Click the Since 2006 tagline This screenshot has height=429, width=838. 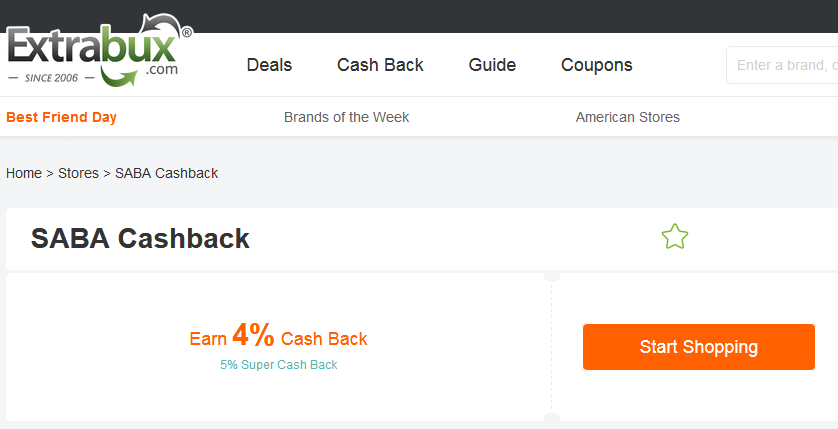pyautogui.click(x=52, y=77)
